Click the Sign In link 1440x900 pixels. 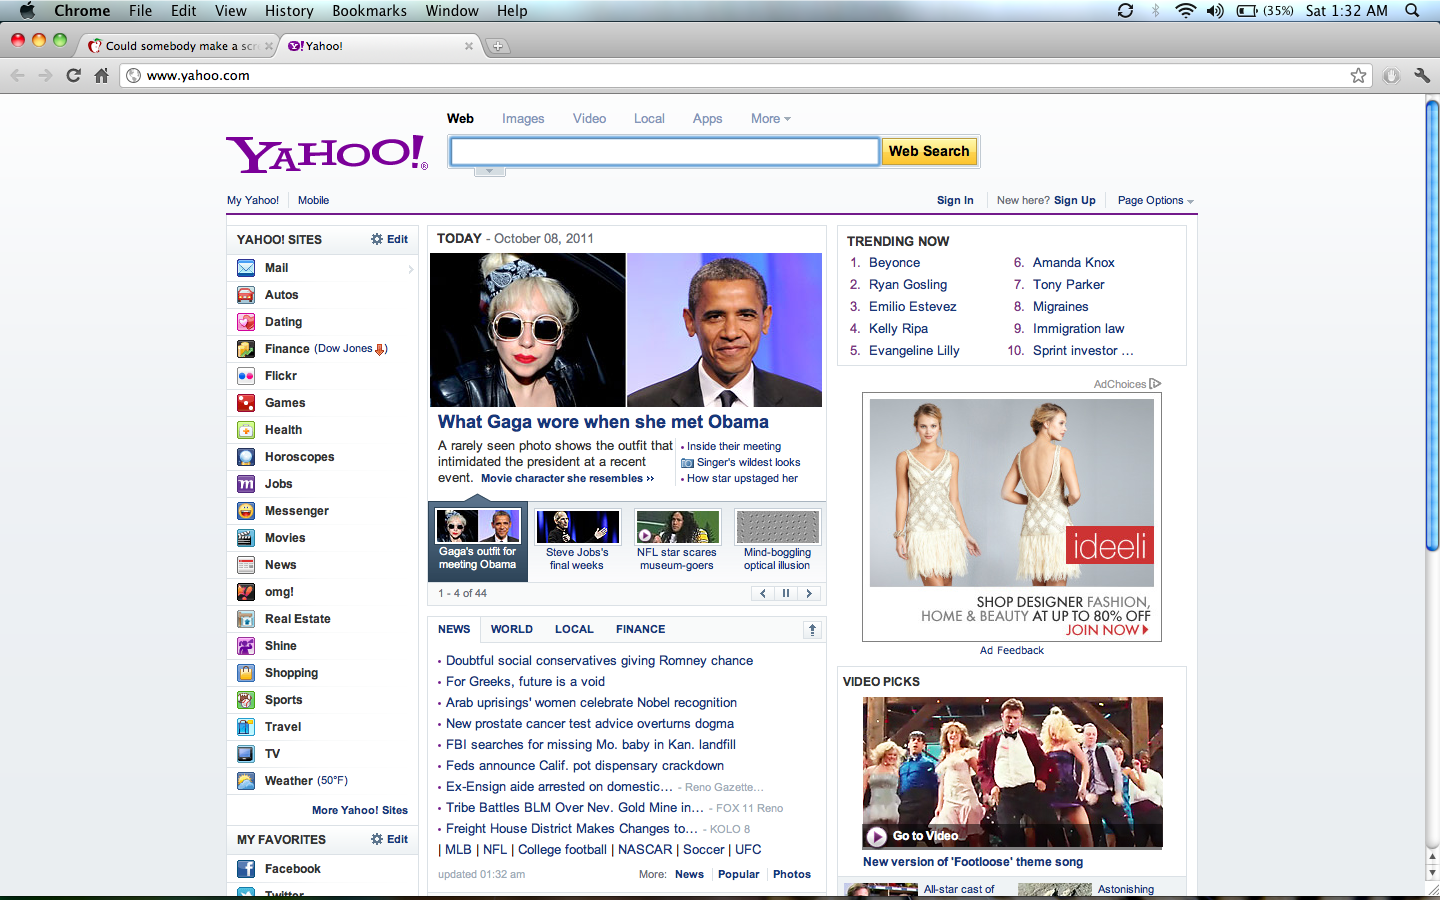click(955, 200)
